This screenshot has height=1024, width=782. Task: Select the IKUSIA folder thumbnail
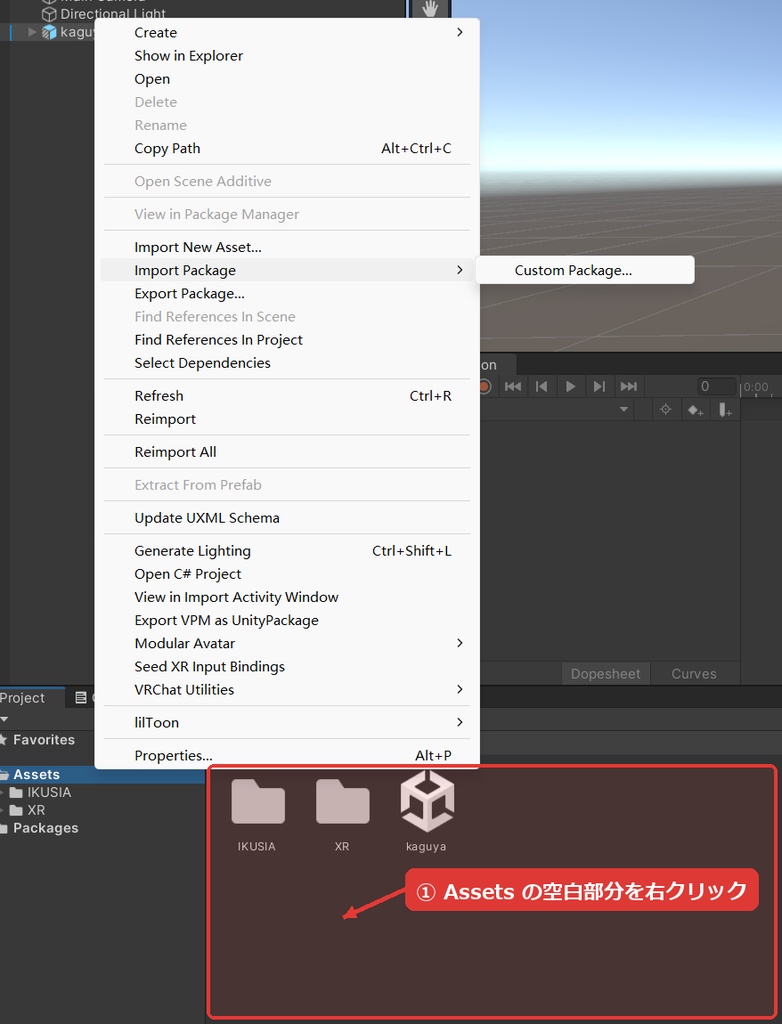[x=257, y=801]
